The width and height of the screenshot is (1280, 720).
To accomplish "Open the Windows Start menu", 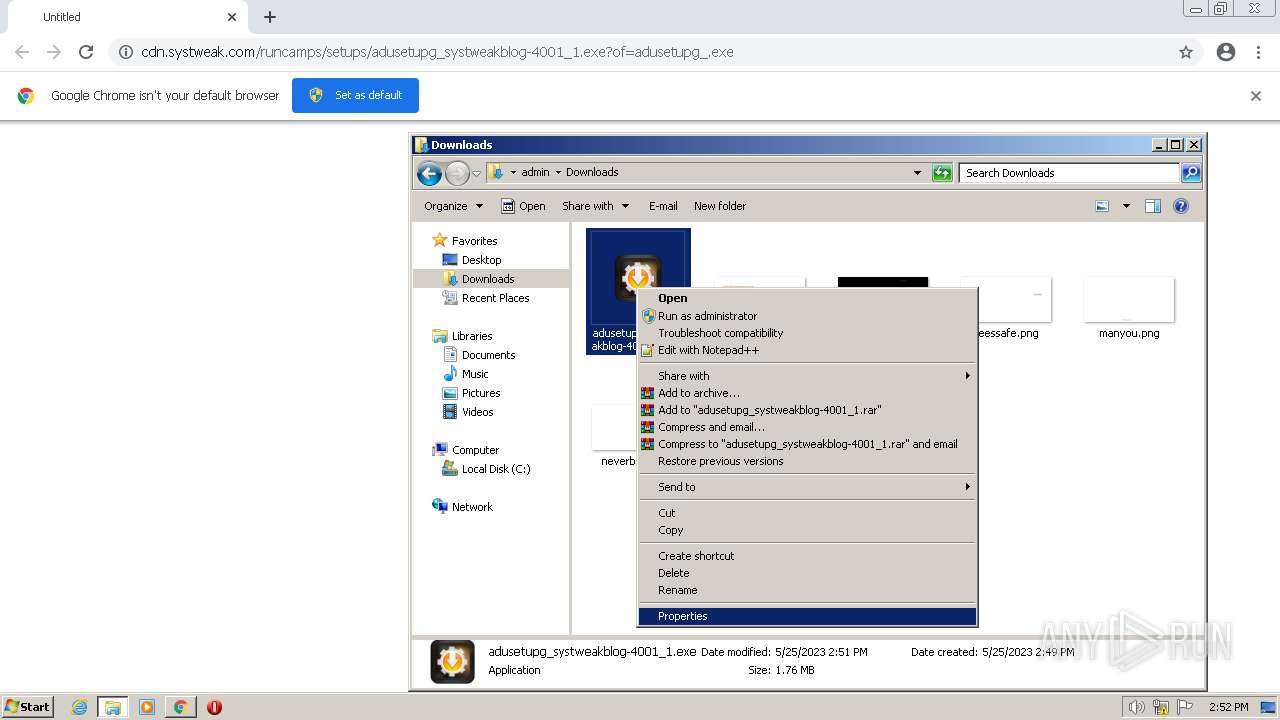I will tap(28, 707).
